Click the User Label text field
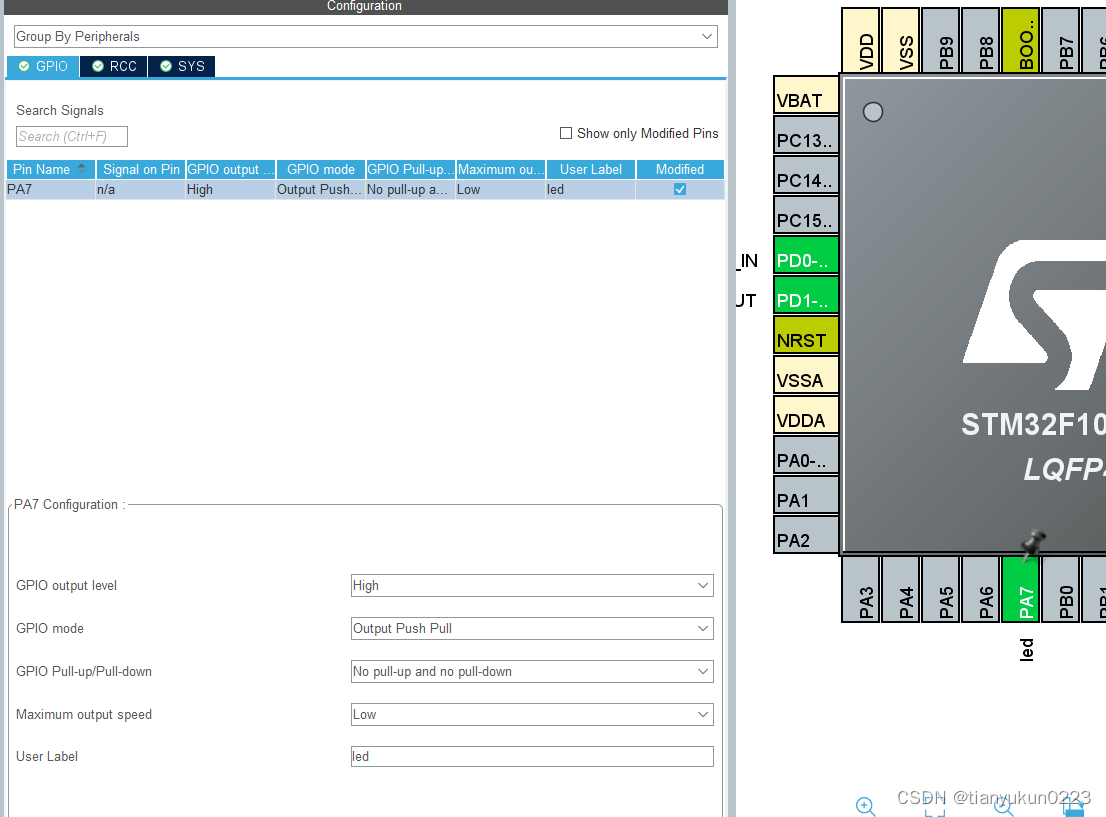This screenshot has width=1106, height=817. 532,756
